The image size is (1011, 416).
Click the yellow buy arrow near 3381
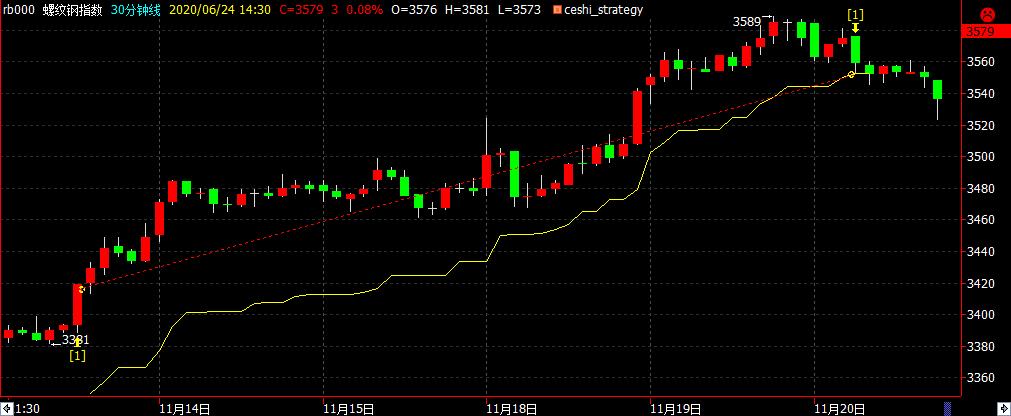tap(78, 342)
